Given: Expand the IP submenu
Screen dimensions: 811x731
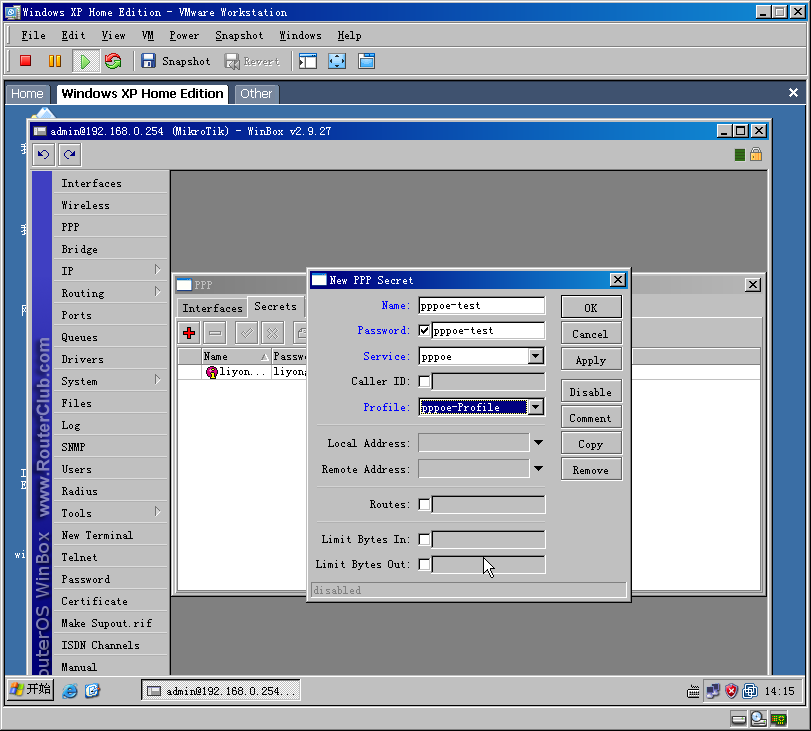Looking at the screenshot, I should [158, 270].
